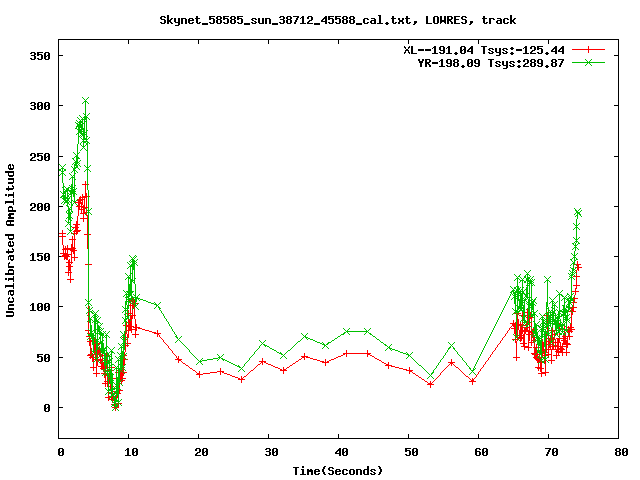Click the 50 tick label on x-axis
This screenshot has height=480, width=640.
coord(411,452)
